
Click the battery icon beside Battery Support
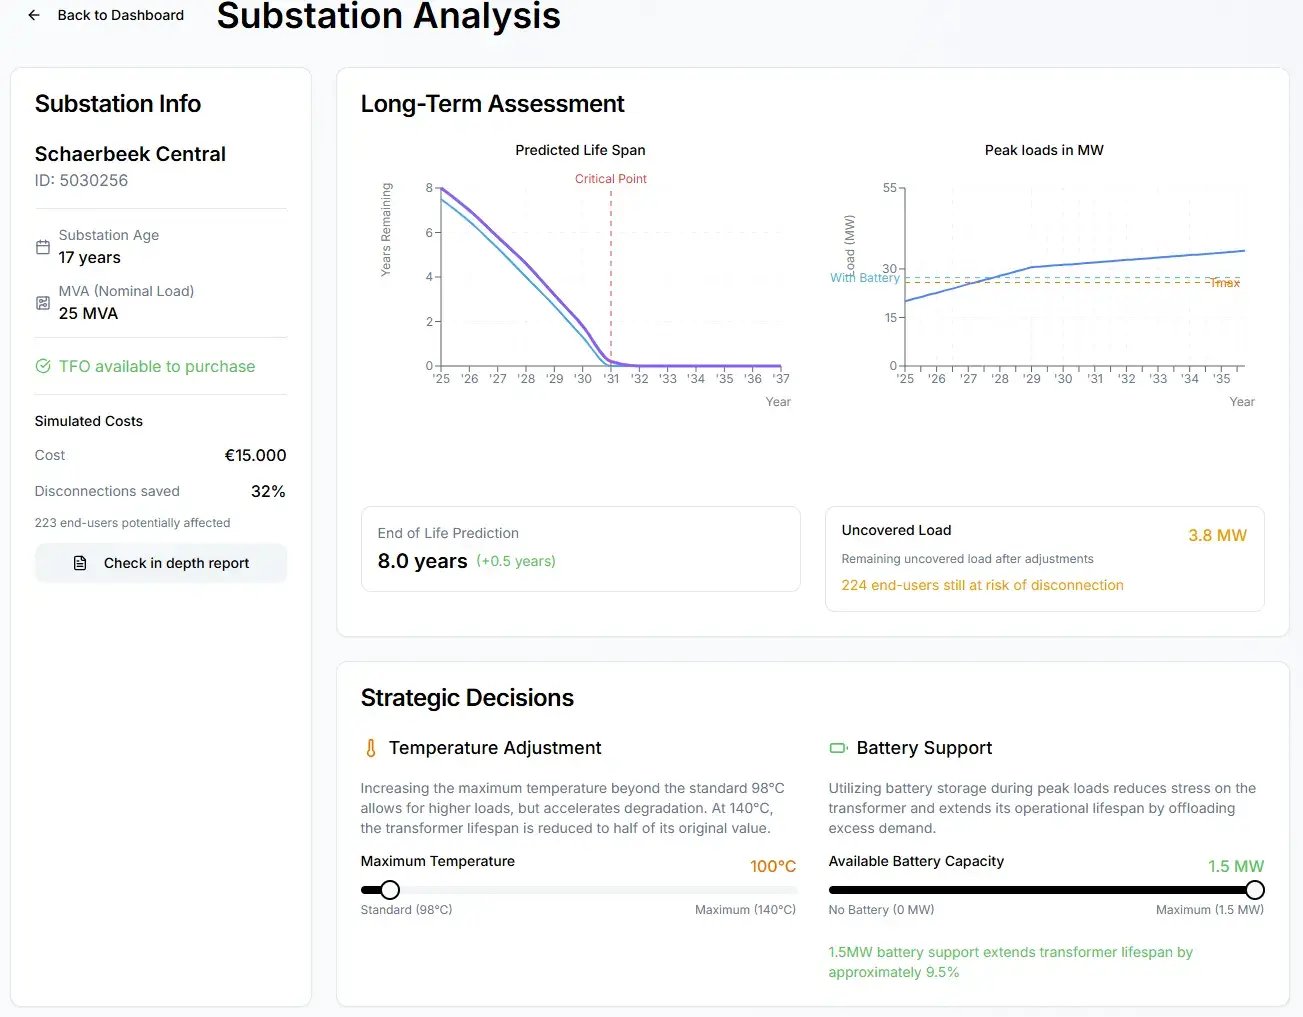[x=838, y=748]
